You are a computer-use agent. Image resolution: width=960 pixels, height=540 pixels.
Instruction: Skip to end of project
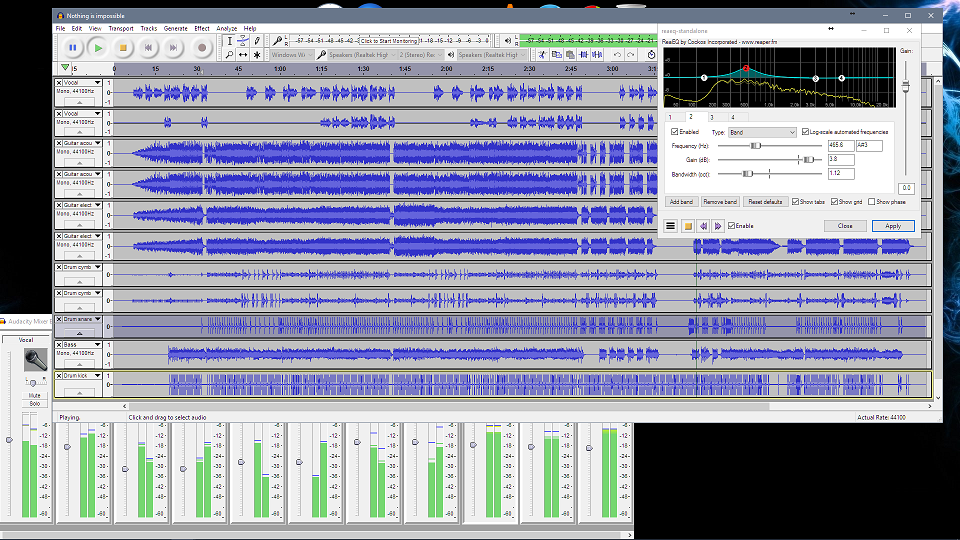pos(174,48)
